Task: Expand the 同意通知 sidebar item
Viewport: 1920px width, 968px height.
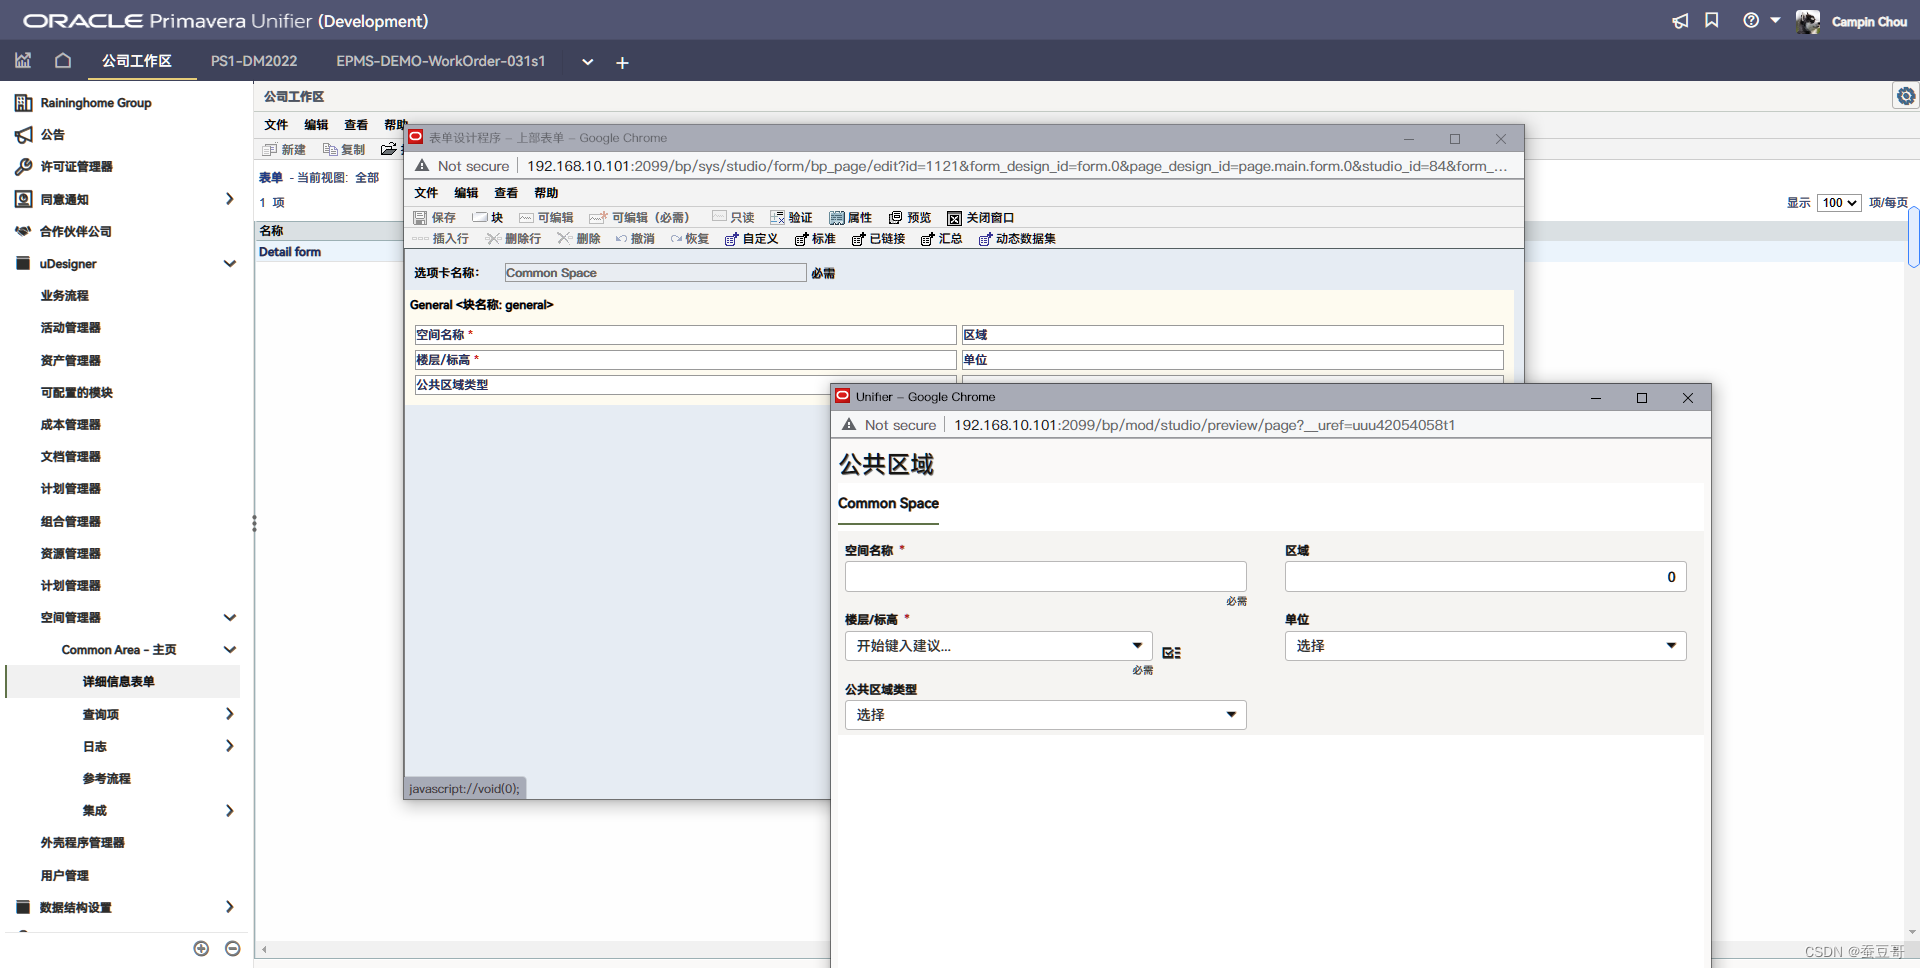Action: pos(230,199)
